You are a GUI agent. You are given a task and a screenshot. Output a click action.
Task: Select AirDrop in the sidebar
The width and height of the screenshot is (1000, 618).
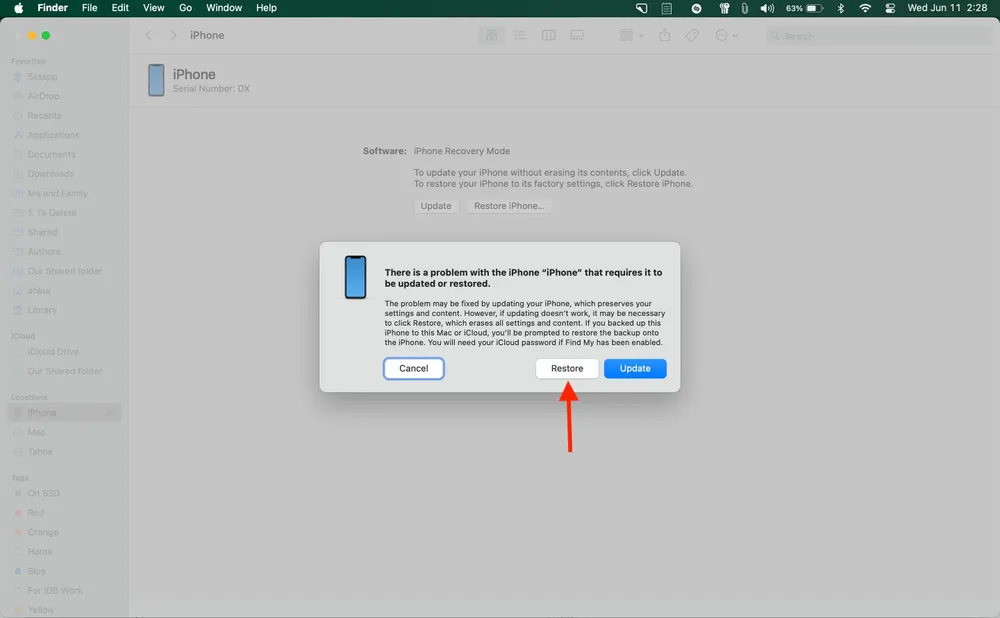(44, 96)
